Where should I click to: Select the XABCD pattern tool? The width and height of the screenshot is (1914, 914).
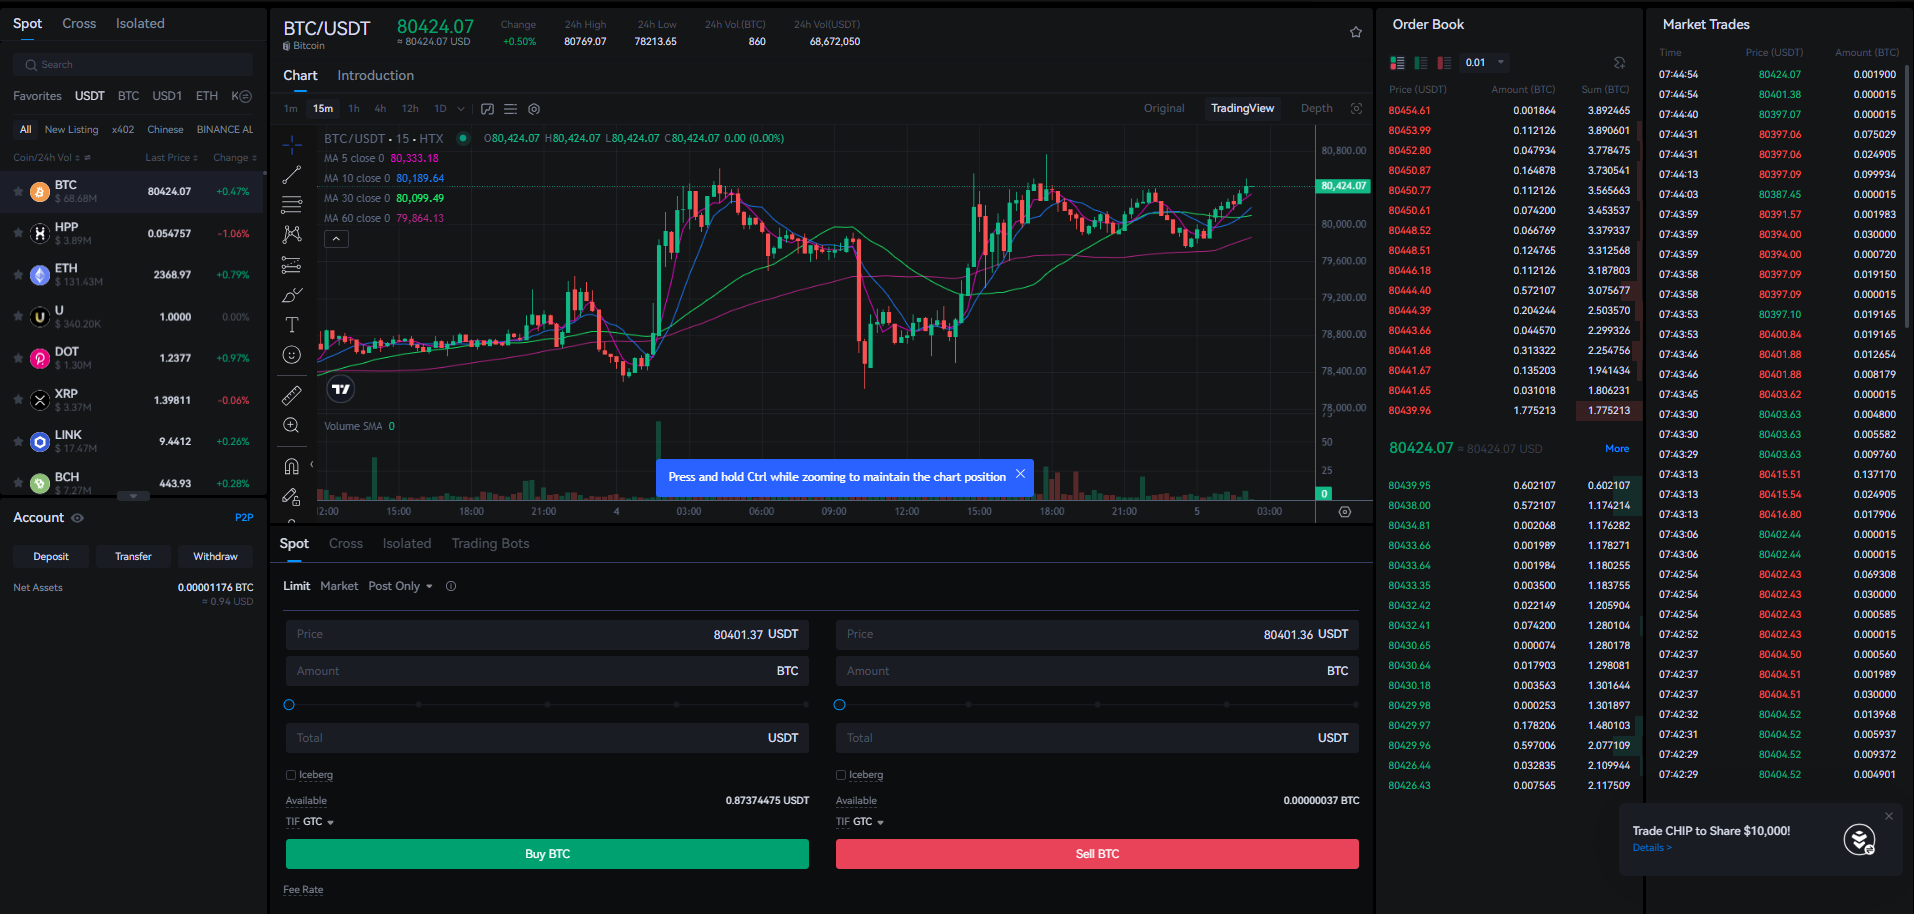291,234
